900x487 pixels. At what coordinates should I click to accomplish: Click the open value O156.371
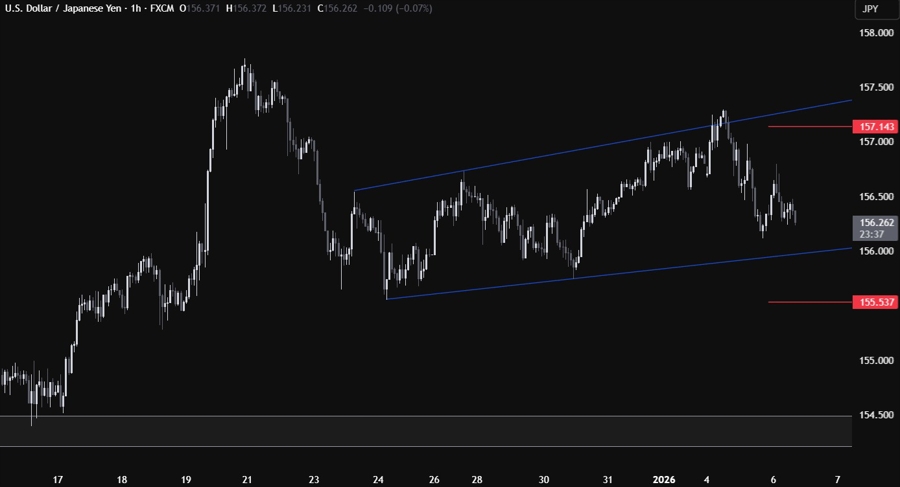199,9
